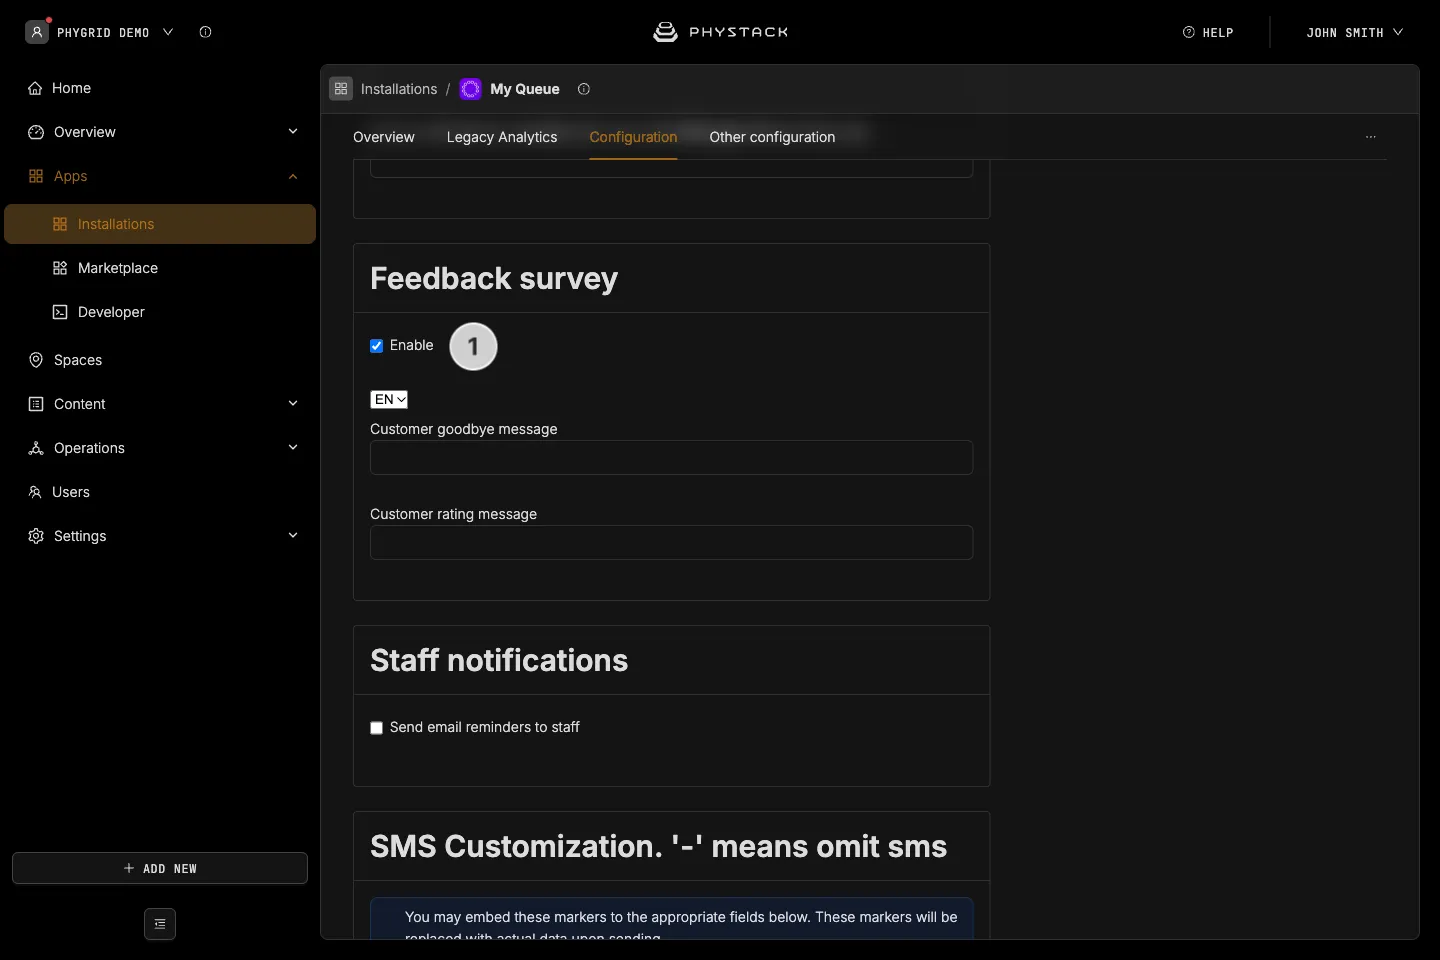
Task: Click the Content icon in sidebar
Action: [x=36, y=404]
